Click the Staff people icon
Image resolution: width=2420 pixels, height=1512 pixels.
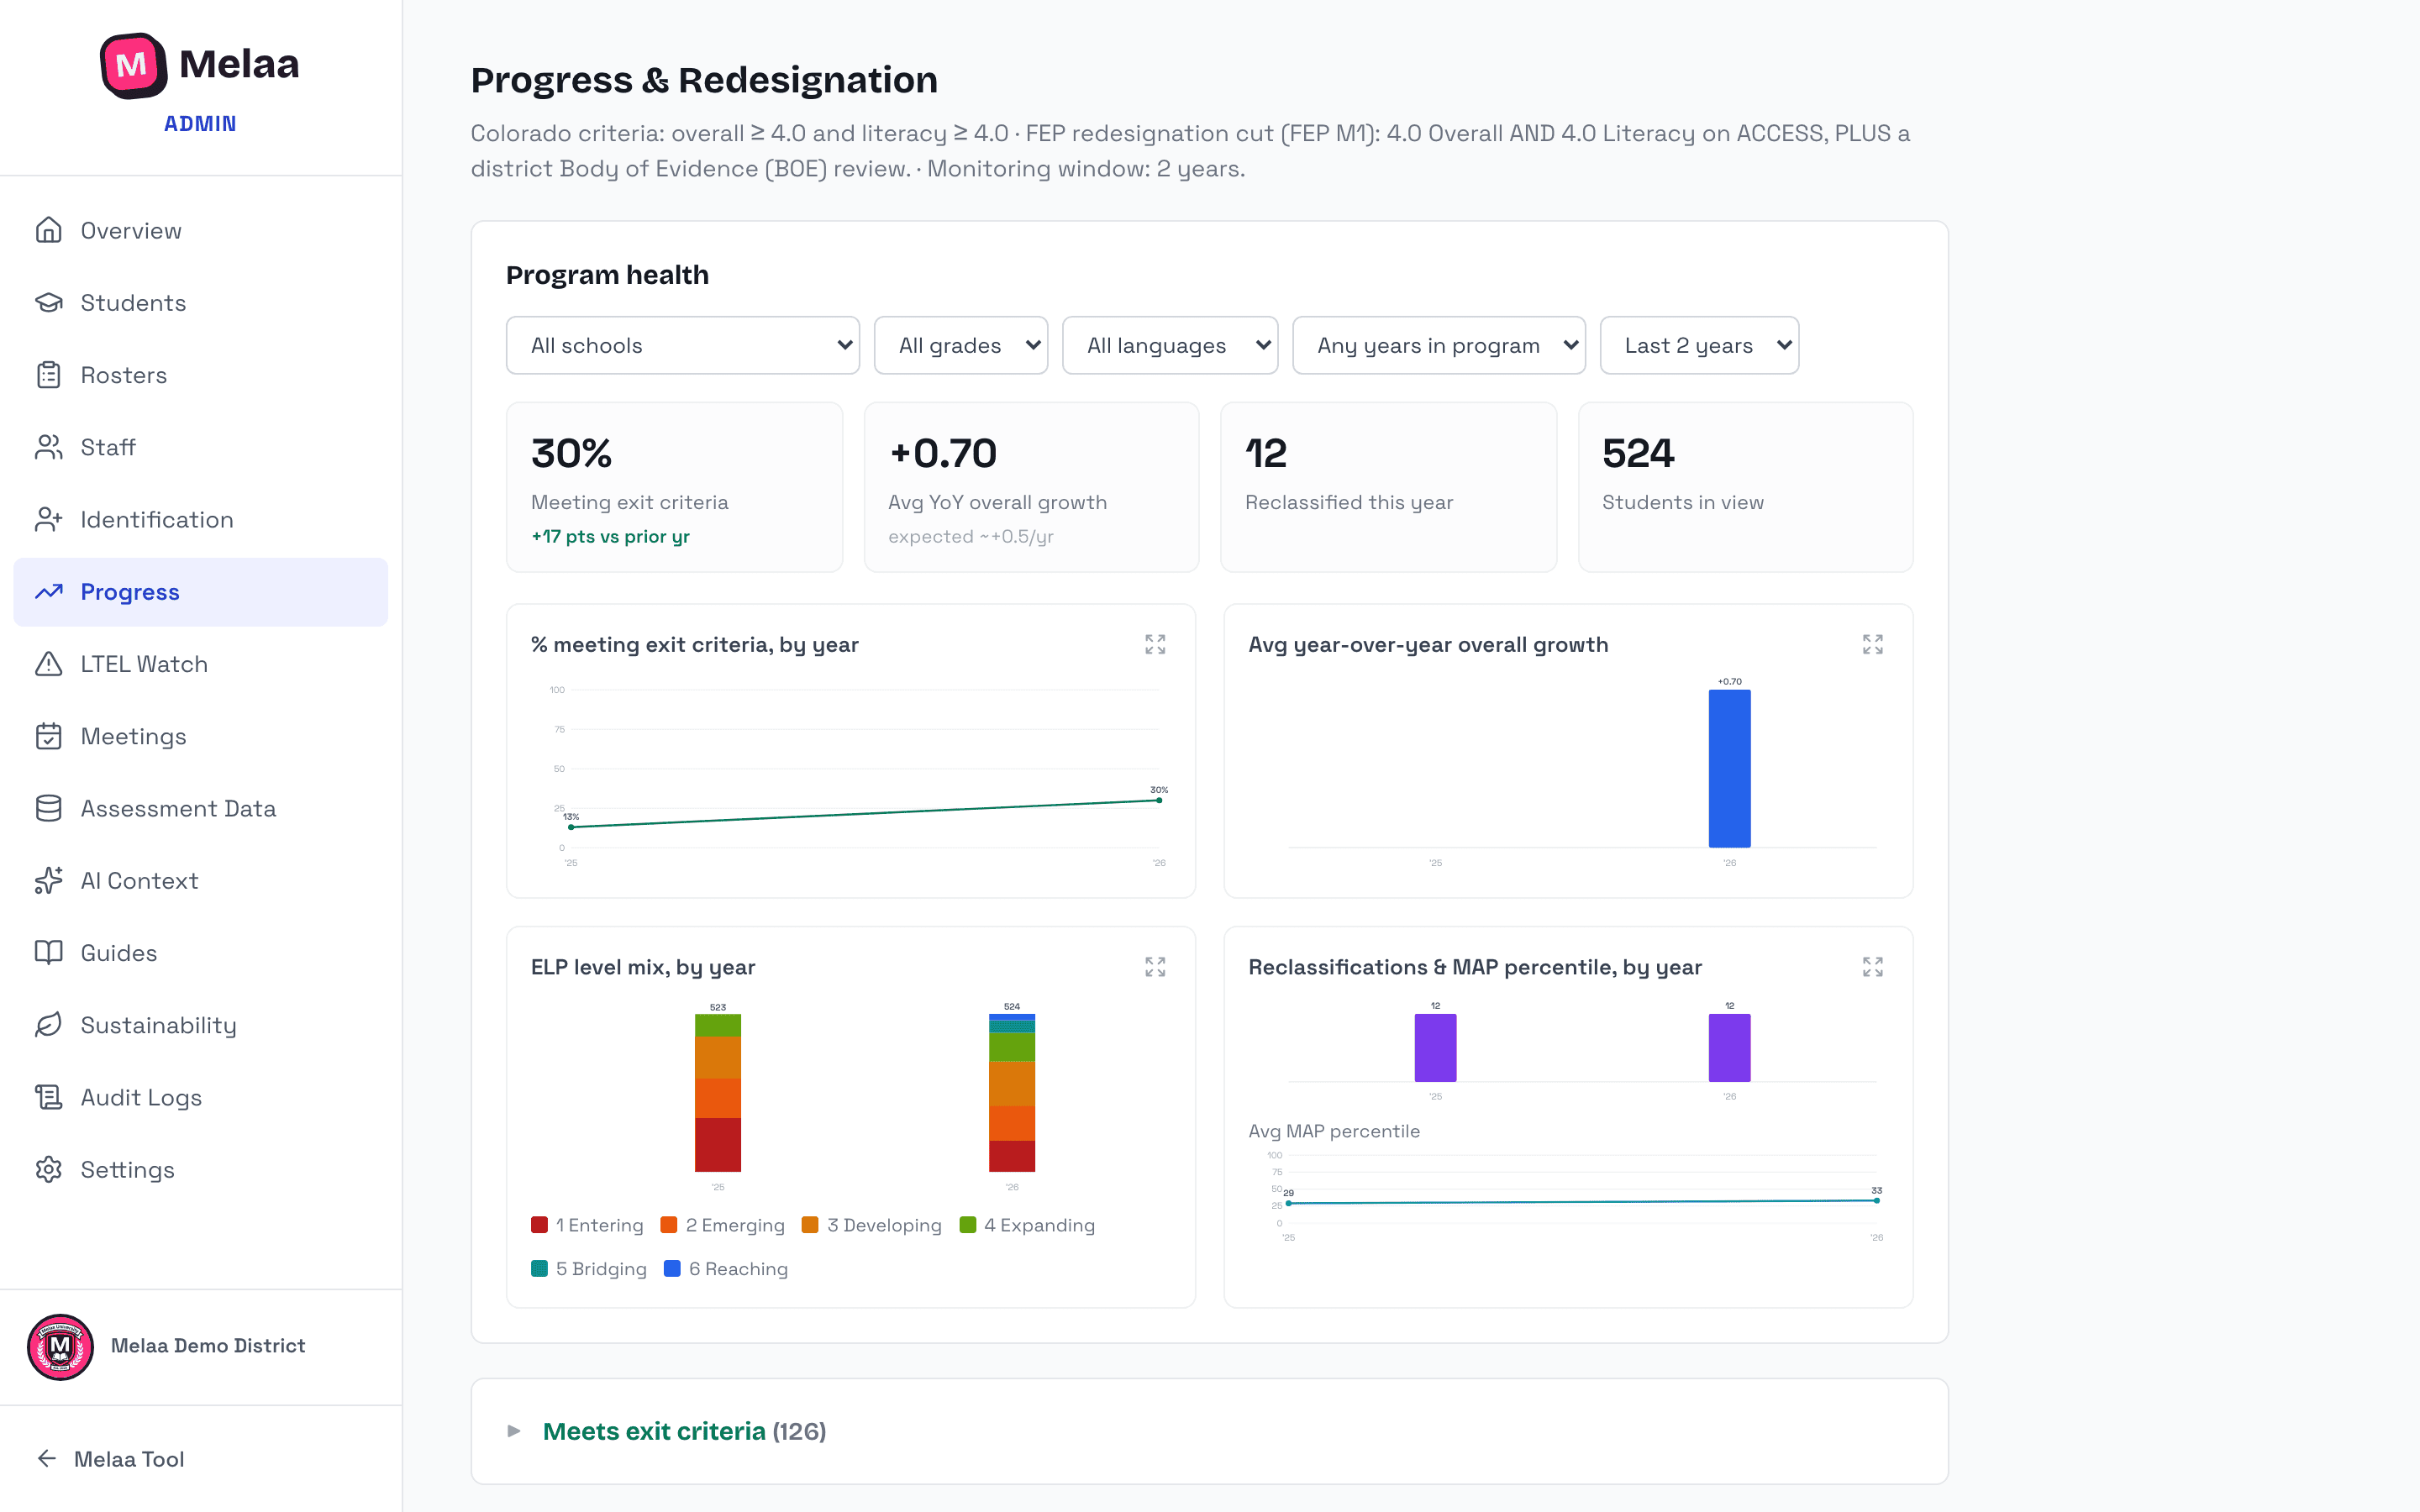point(48,447)
